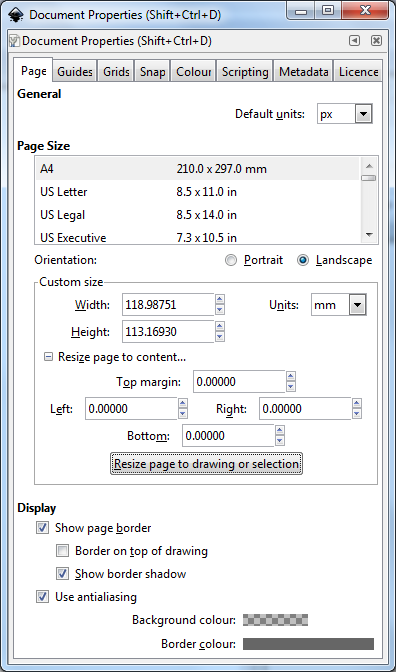
Task: Decrease Bottom margin value
Action: pos(280,441)
